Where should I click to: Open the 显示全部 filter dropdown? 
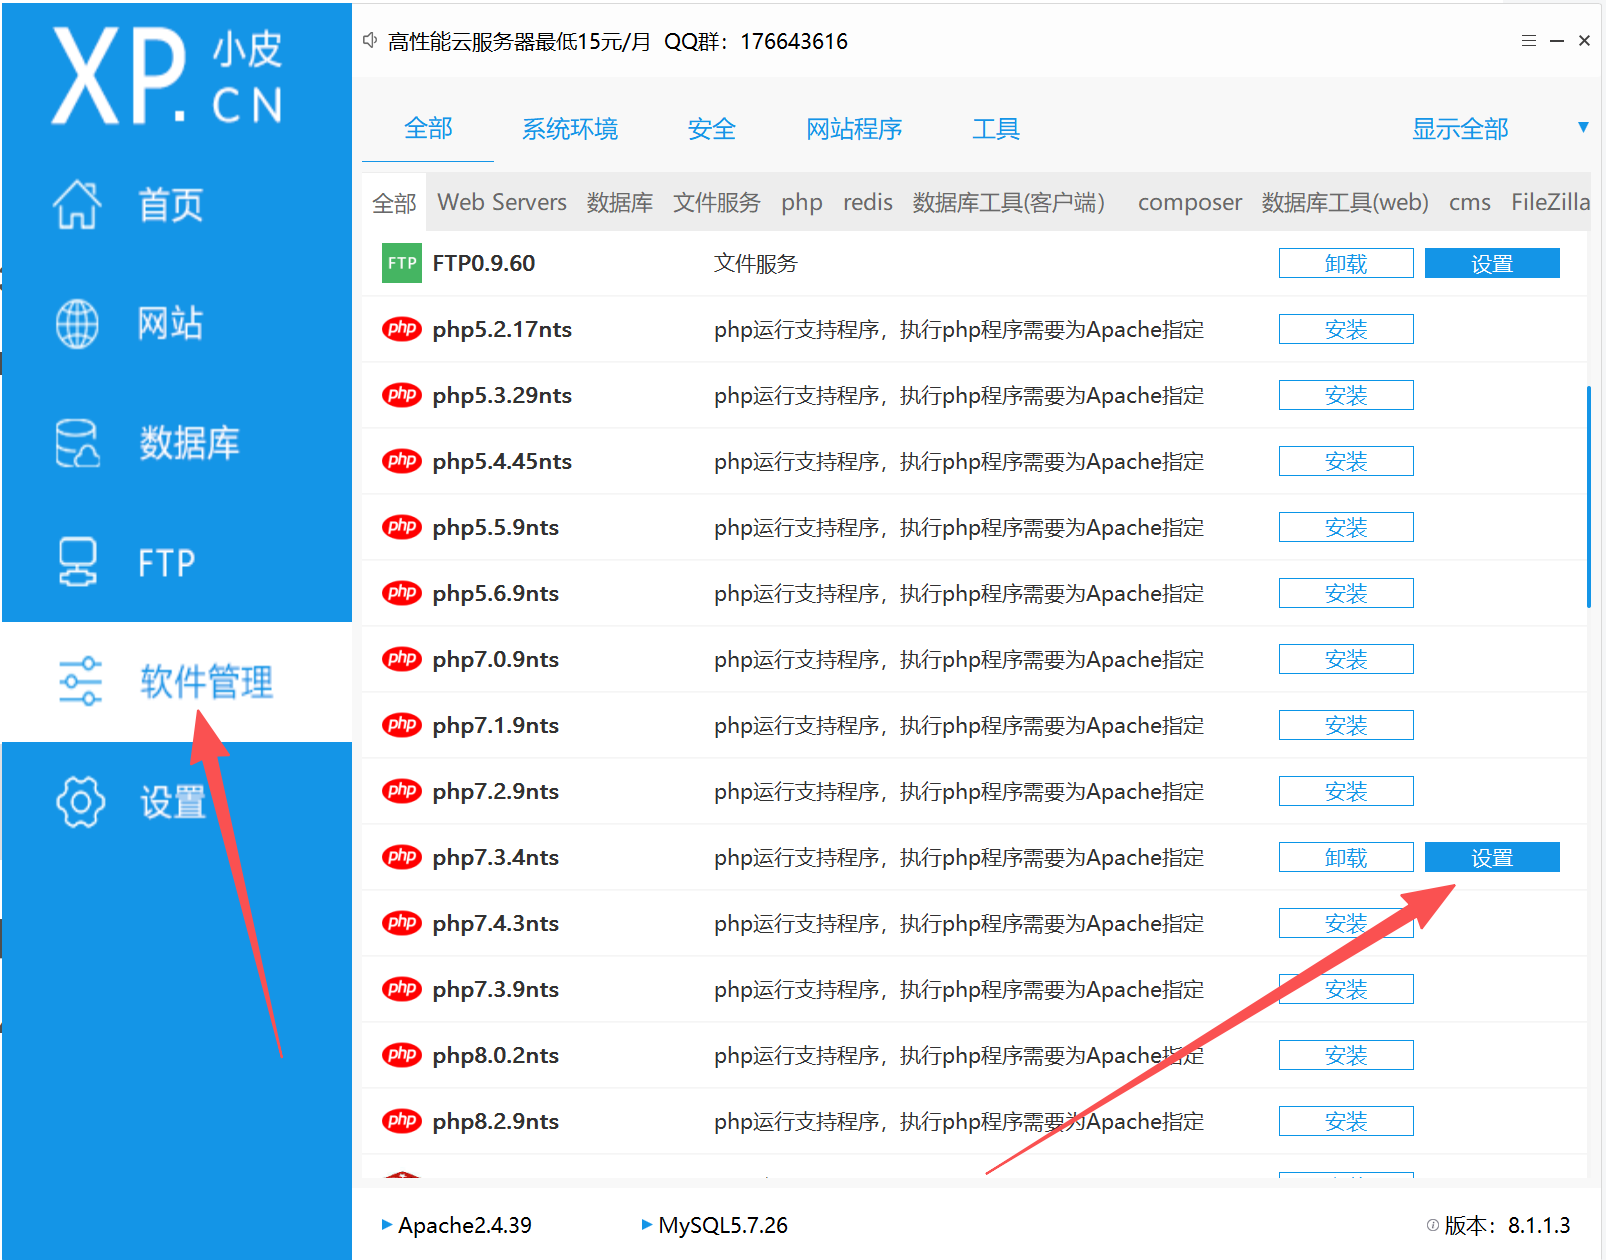[x=1460, y=129]
